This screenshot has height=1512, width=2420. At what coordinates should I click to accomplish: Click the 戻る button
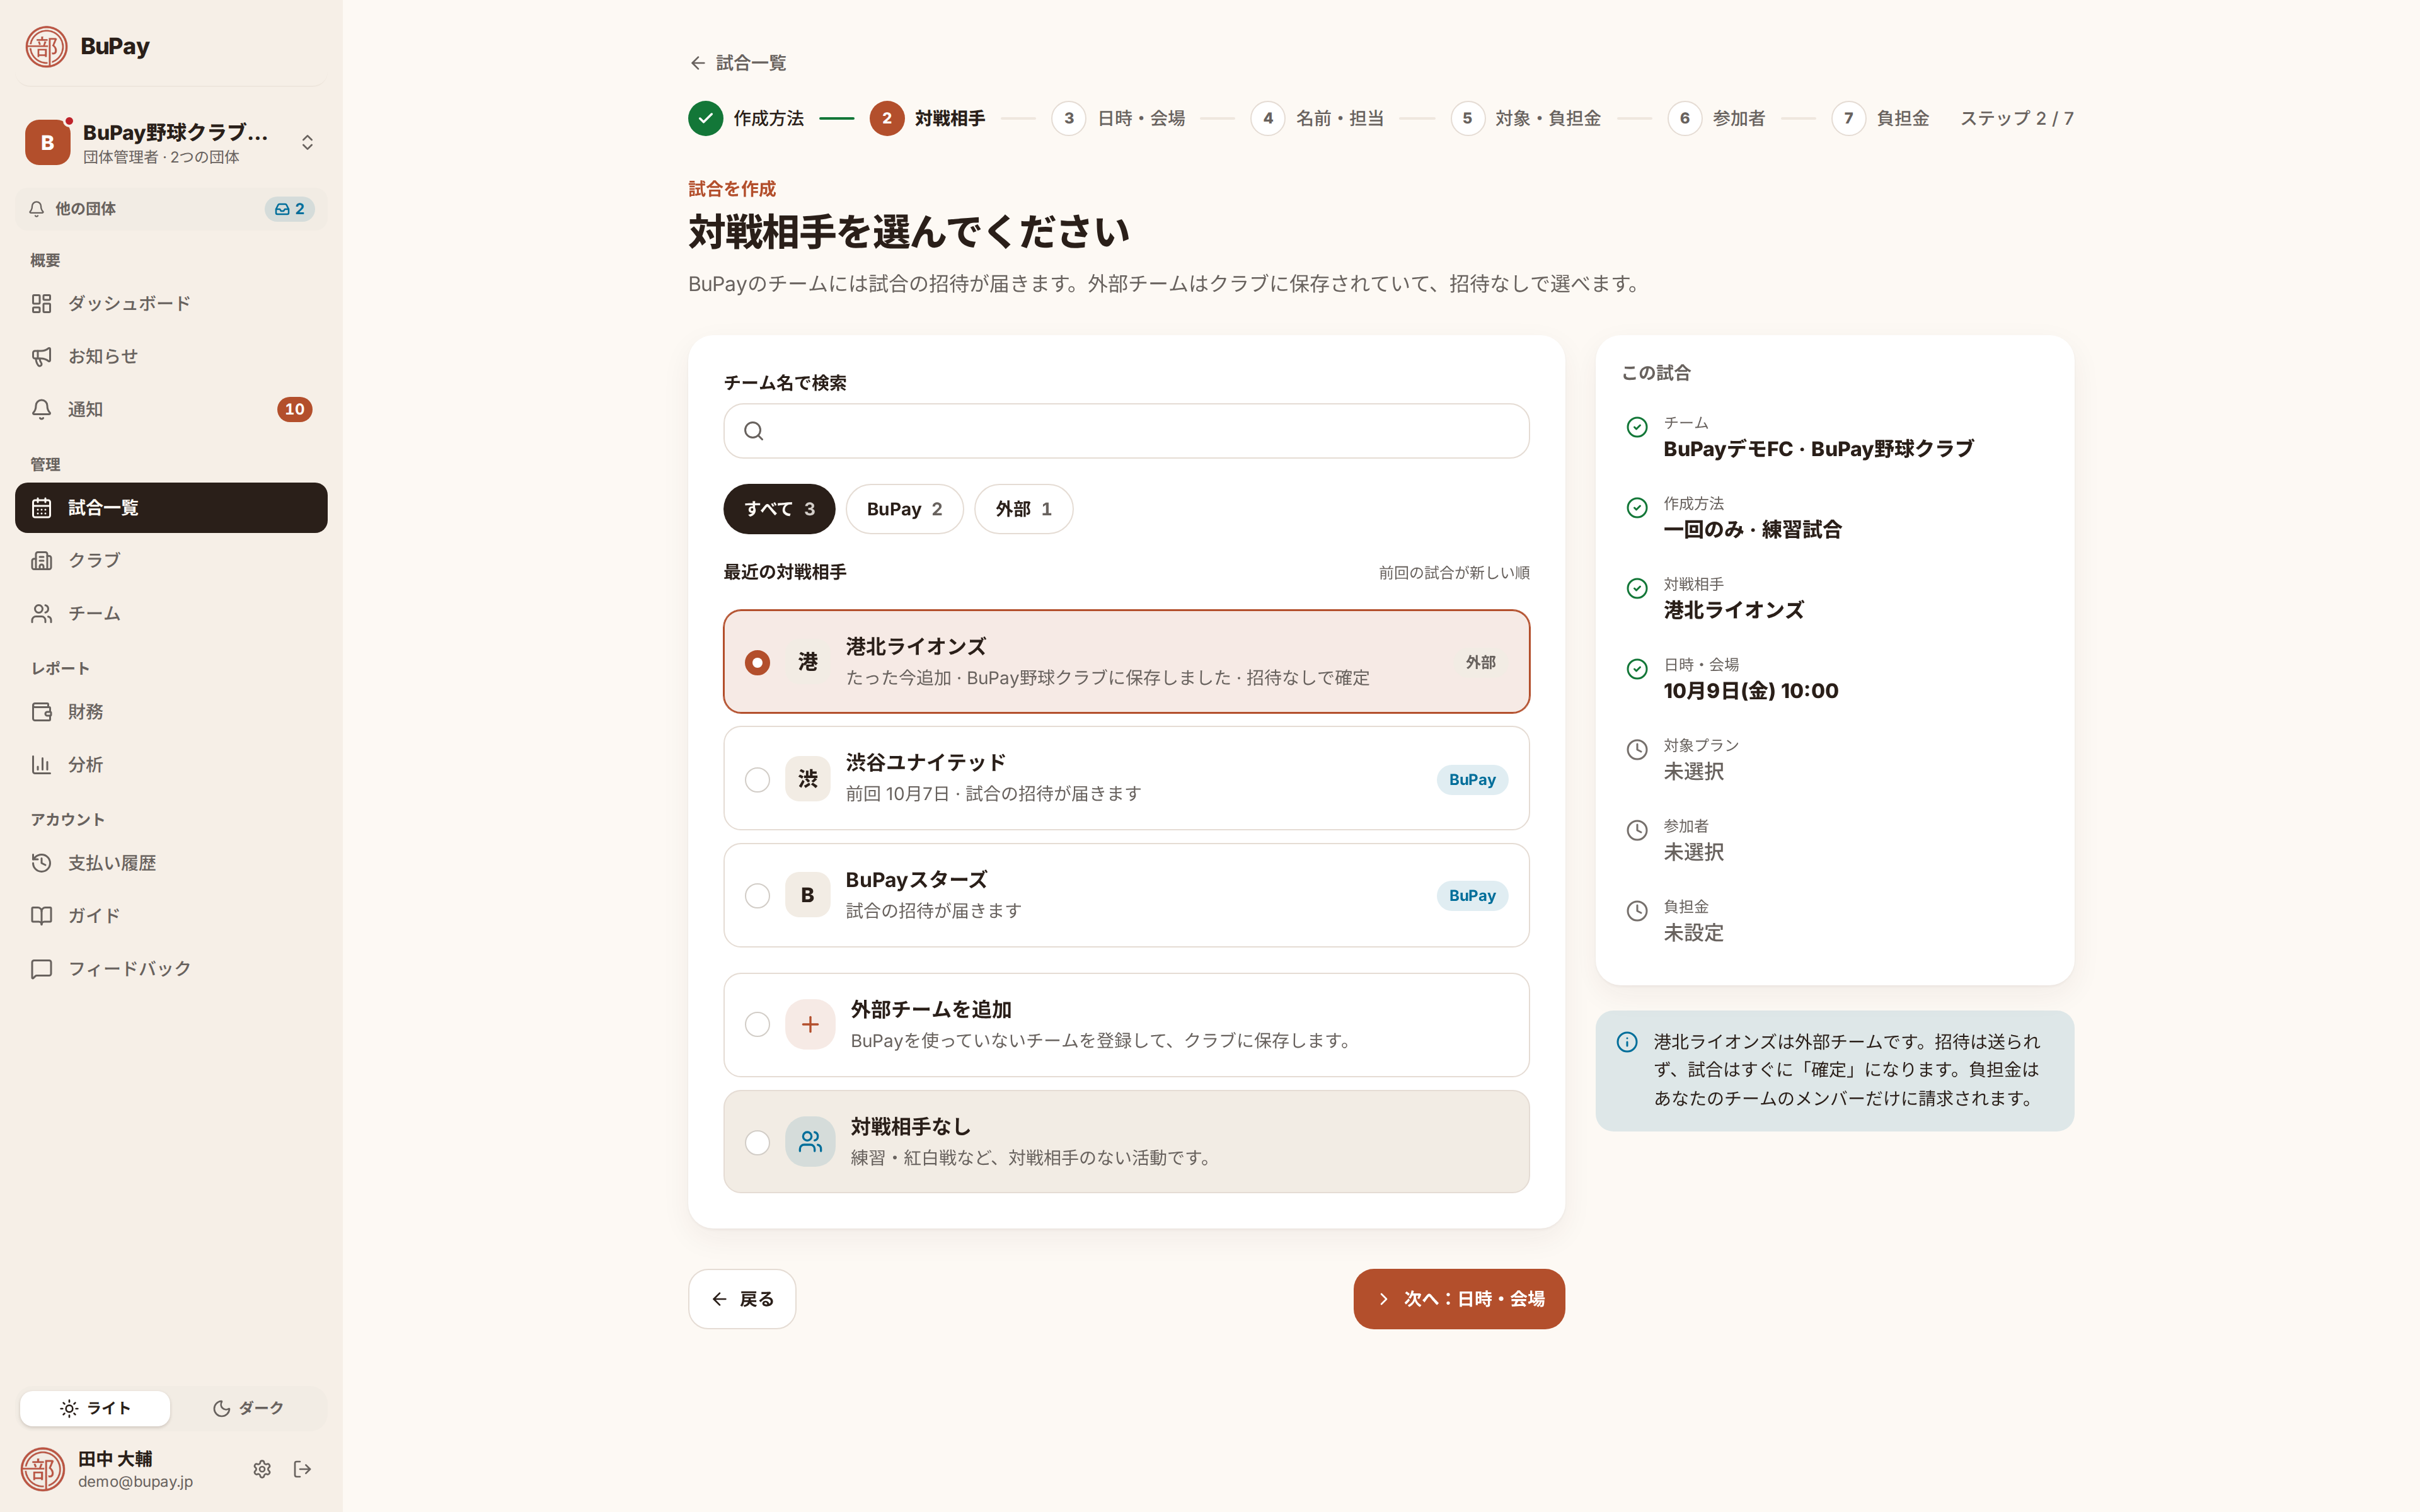(x=742, y=1299)
